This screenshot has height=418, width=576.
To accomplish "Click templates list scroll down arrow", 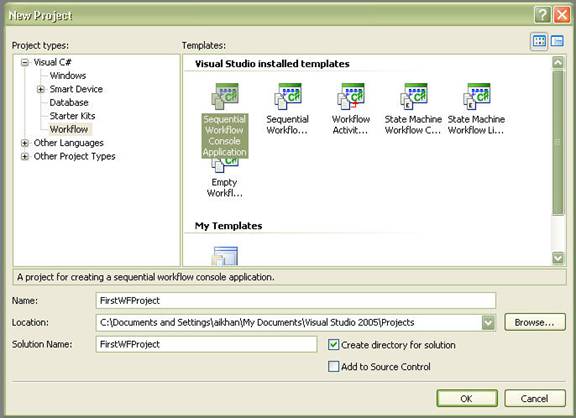I will 558,258.
